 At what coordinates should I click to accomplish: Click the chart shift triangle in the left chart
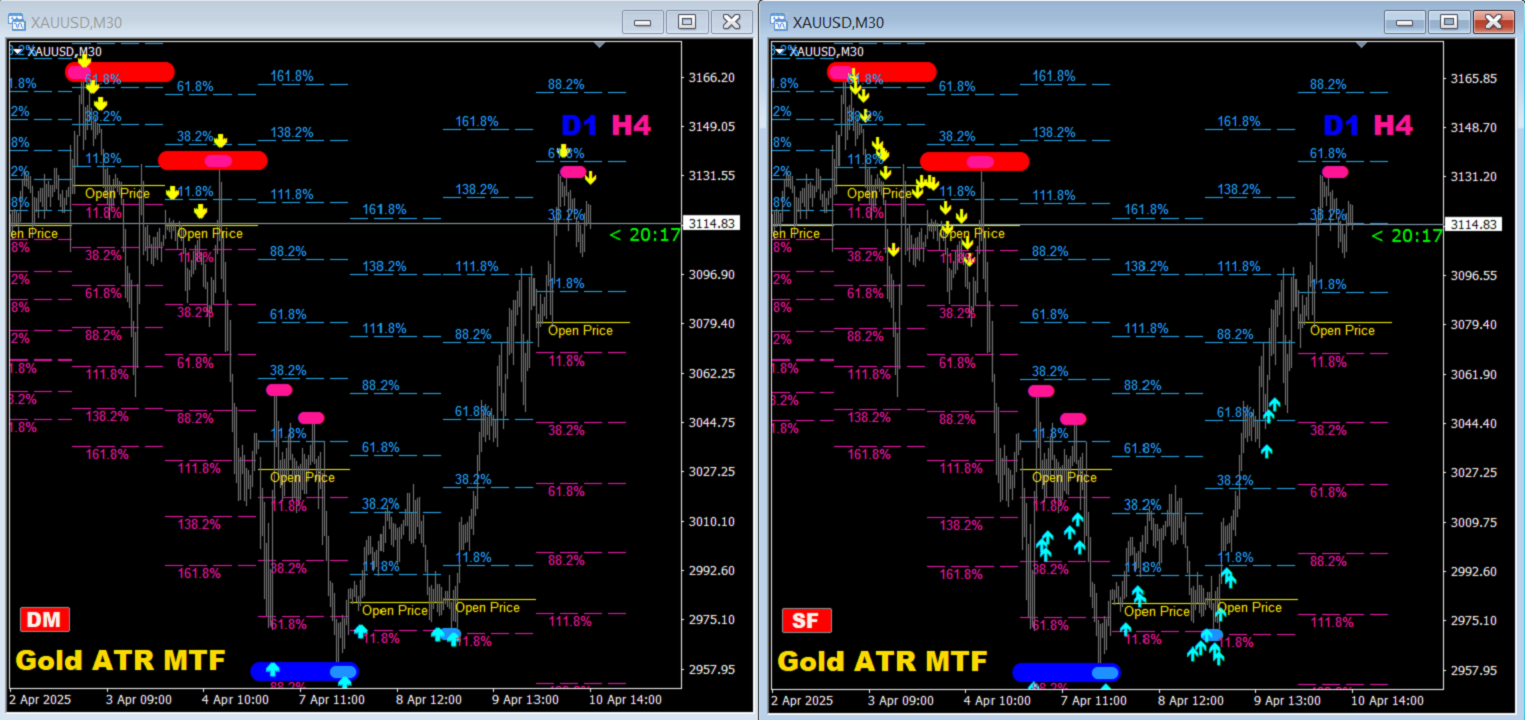(x=599, y=45)
